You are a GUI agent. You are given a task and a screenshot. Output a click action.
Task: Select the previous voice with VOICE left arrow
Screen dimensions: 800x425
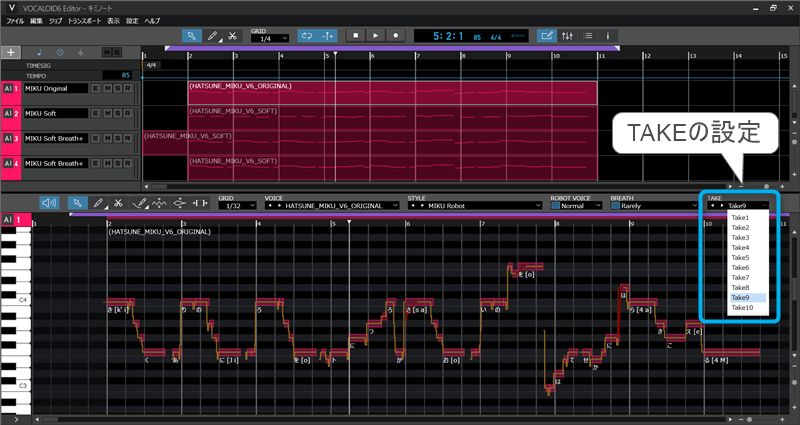[x=270, y=206]
